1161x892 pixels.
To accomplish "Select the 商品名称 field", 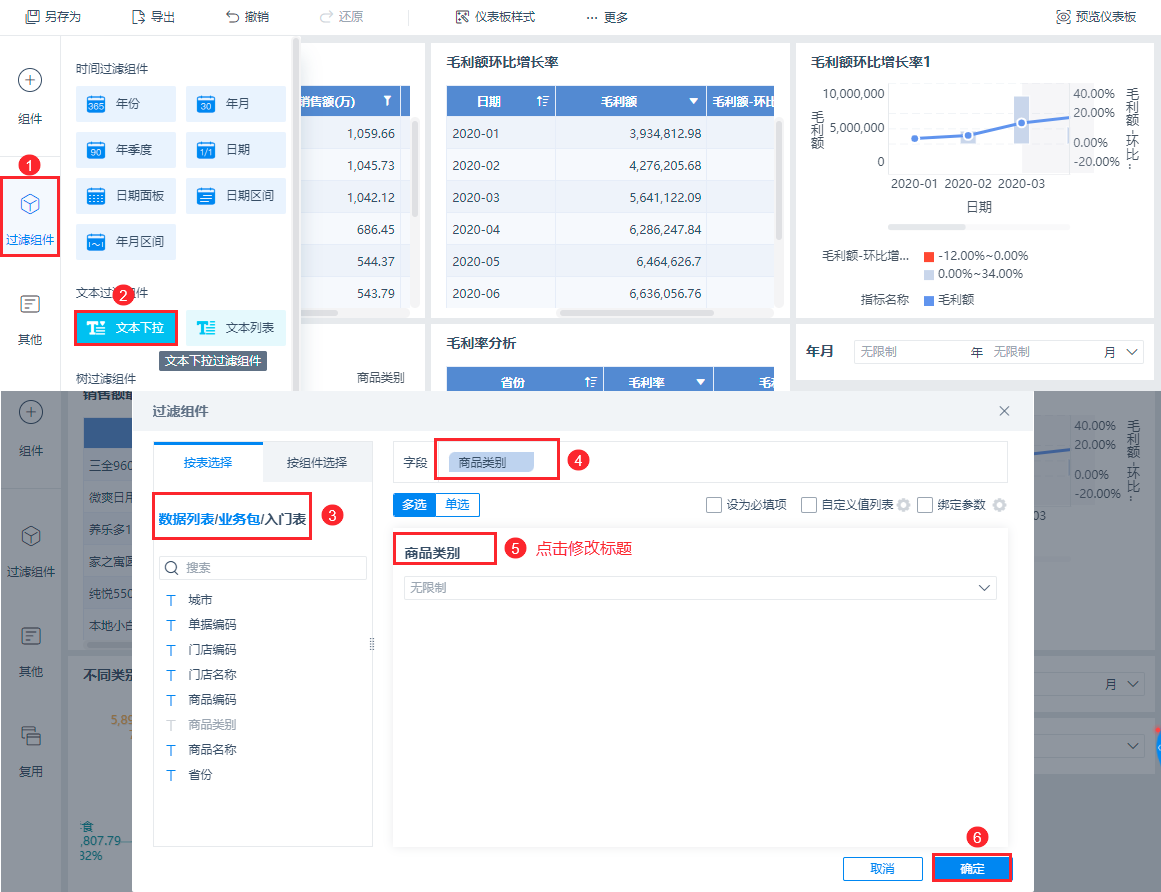I will point(213,750).
